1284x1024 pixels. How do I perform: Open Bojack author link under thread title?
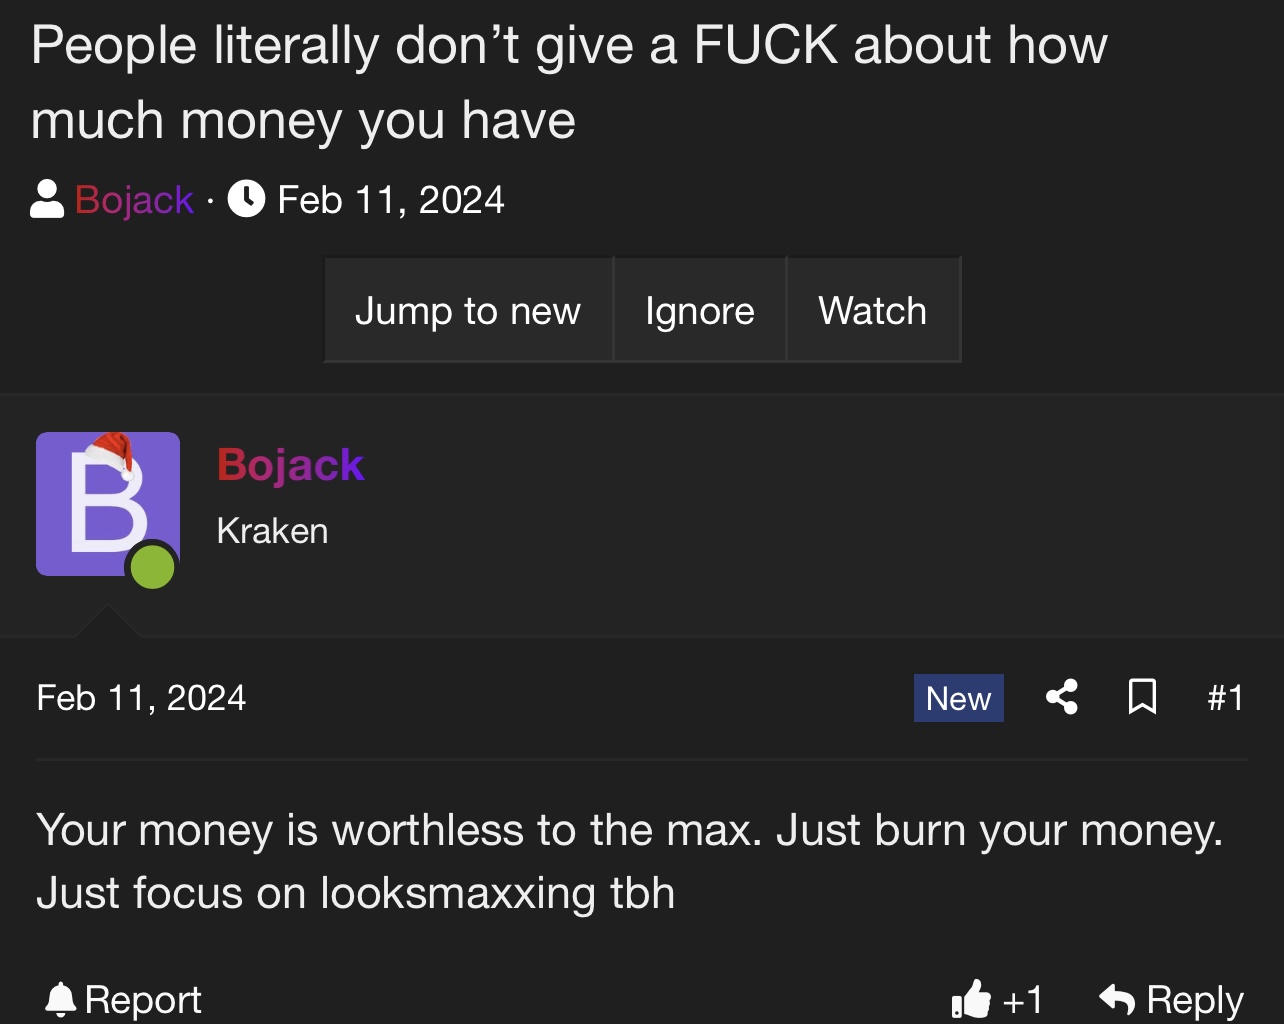(134, 200)
